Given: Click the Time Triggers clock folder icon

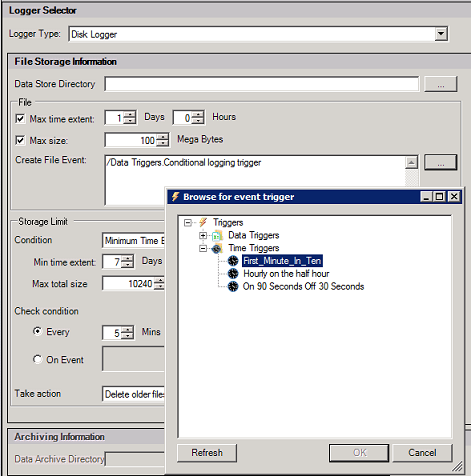Looking at the screenshot, I should (x=217, y=248).
